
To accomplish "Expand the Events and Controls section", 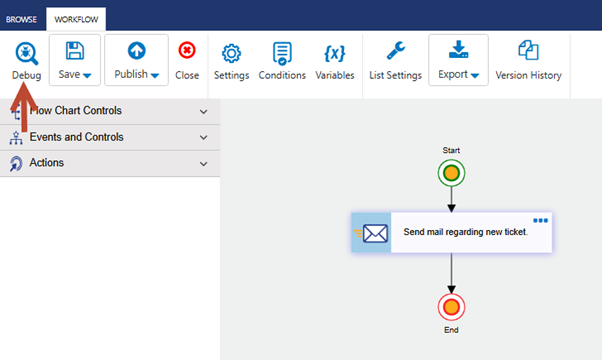I will 110,137.
